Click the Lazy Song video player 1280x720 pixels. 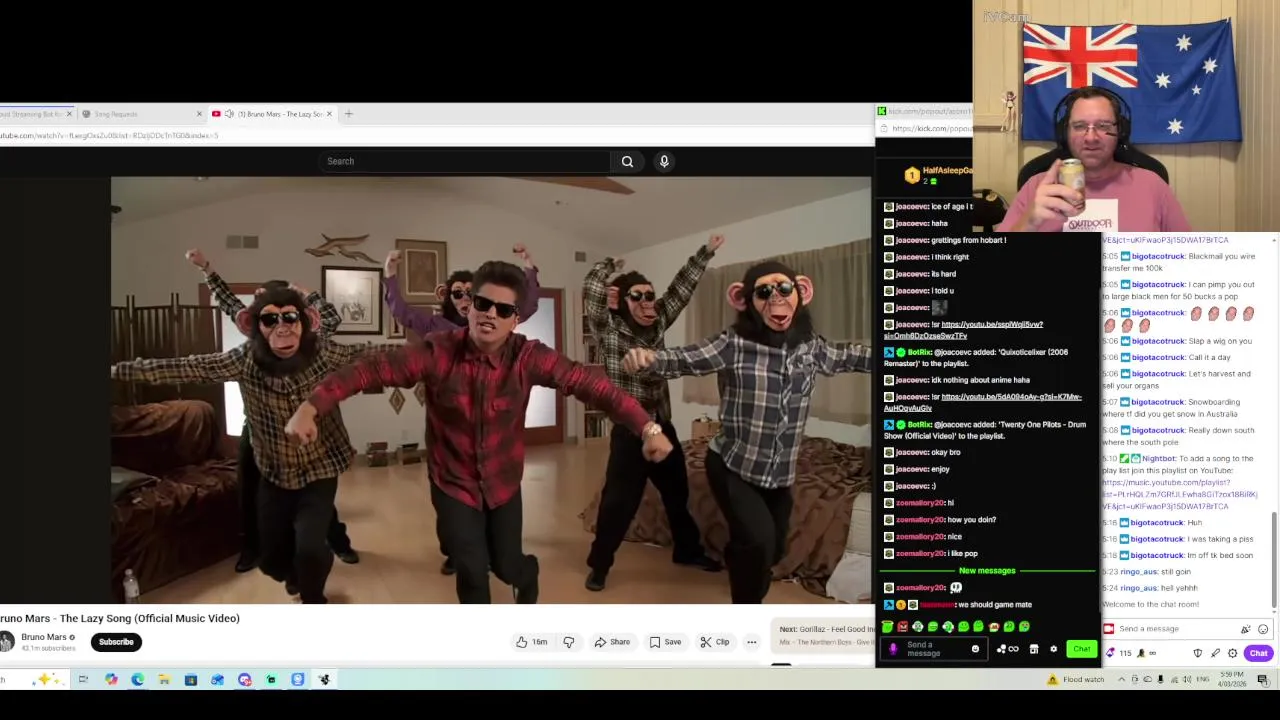(x=491, y=390)
